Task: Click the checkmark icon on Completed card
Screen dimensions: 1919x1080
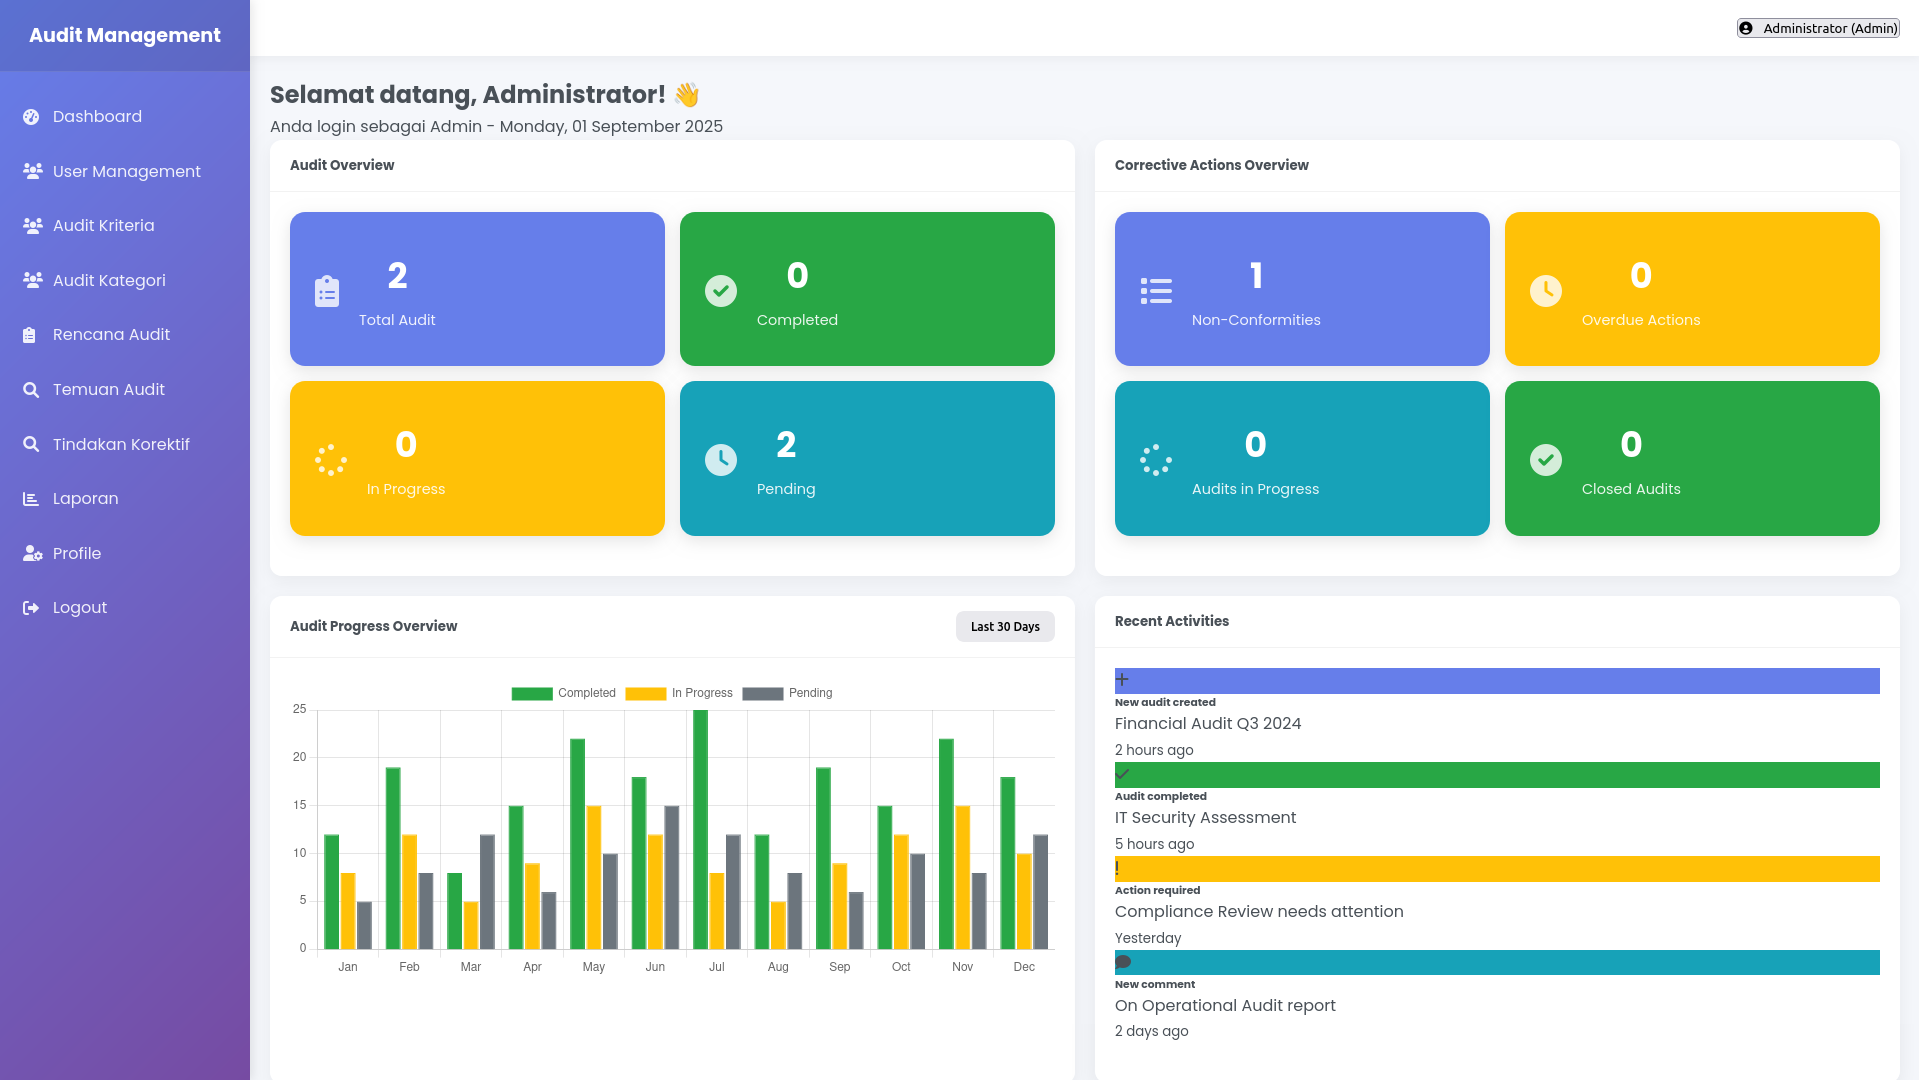Action: (720, 291)
